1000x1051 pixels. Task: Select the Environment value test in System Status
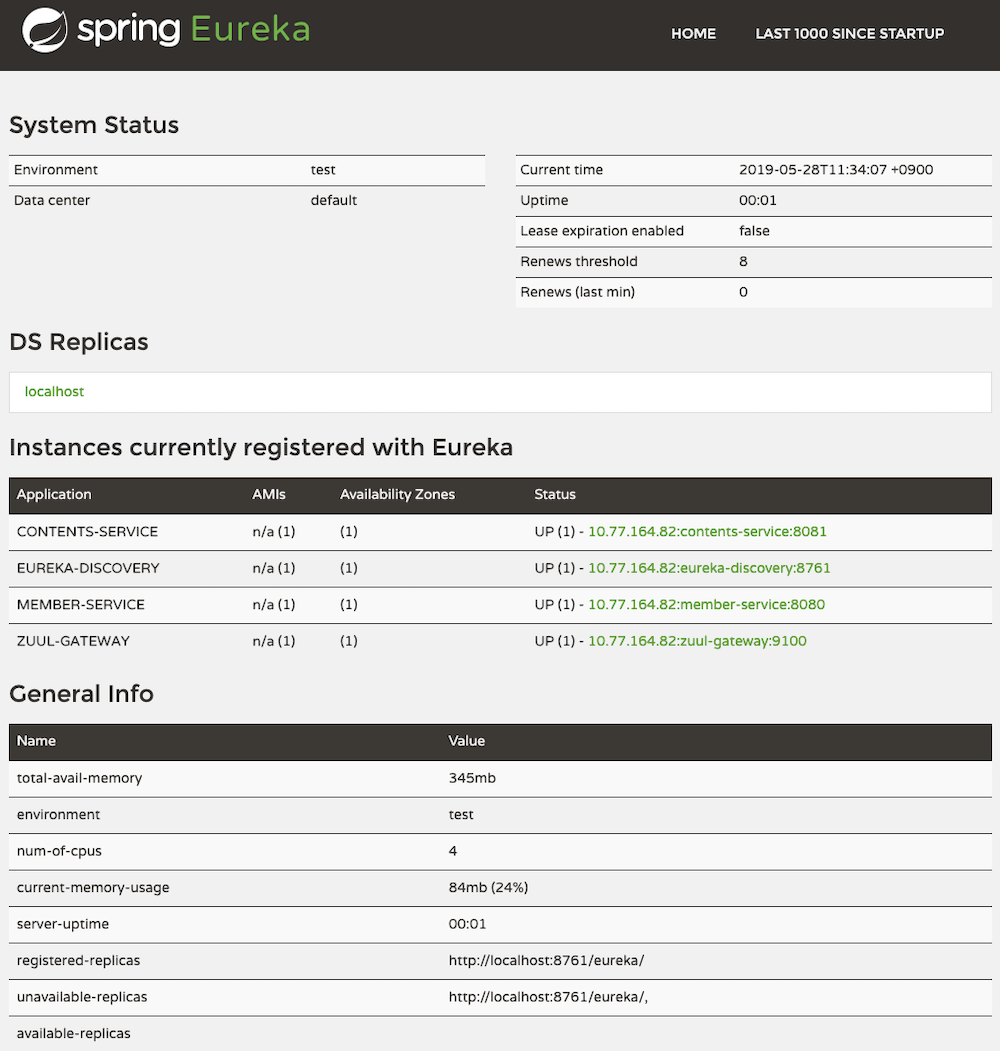[323, 170]
